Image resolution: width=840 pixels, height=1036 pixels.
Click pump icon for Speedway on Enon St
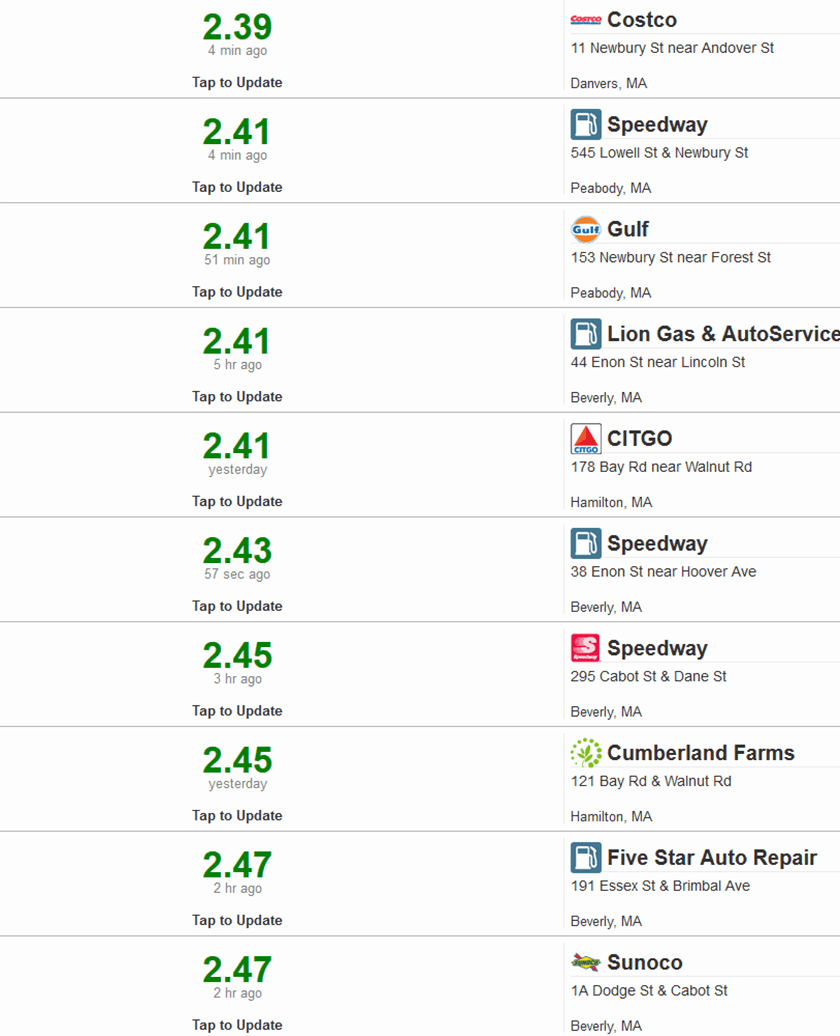point(585,543)
